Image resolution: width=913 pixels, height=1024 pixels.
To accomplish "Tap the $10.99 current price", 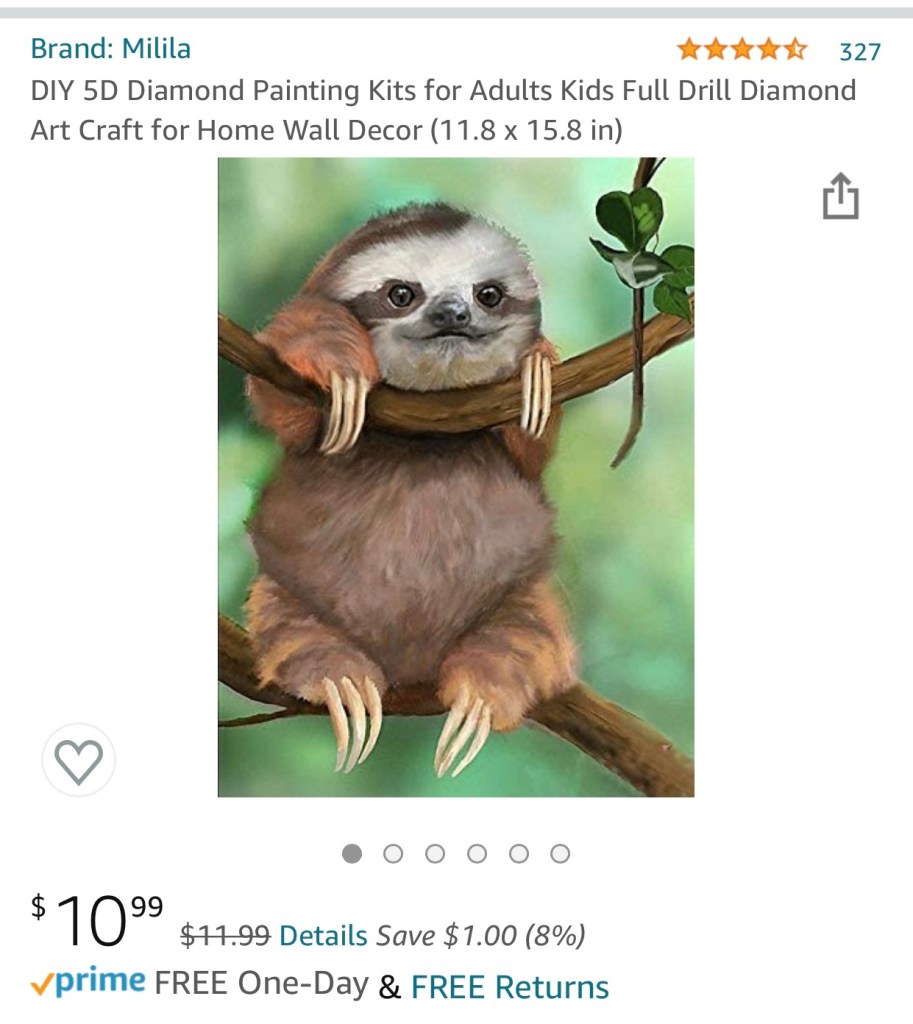I will (96, 921).
